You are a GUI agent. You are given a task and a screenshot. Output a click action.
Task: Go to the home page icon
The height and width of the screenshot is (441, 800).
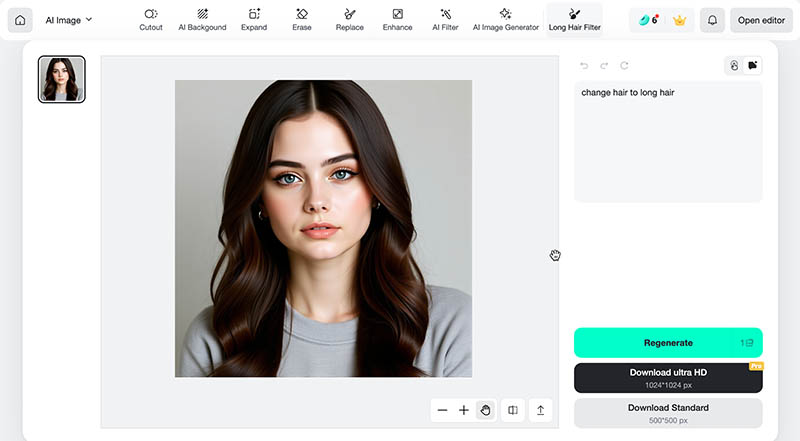click(x=19, y=20)
